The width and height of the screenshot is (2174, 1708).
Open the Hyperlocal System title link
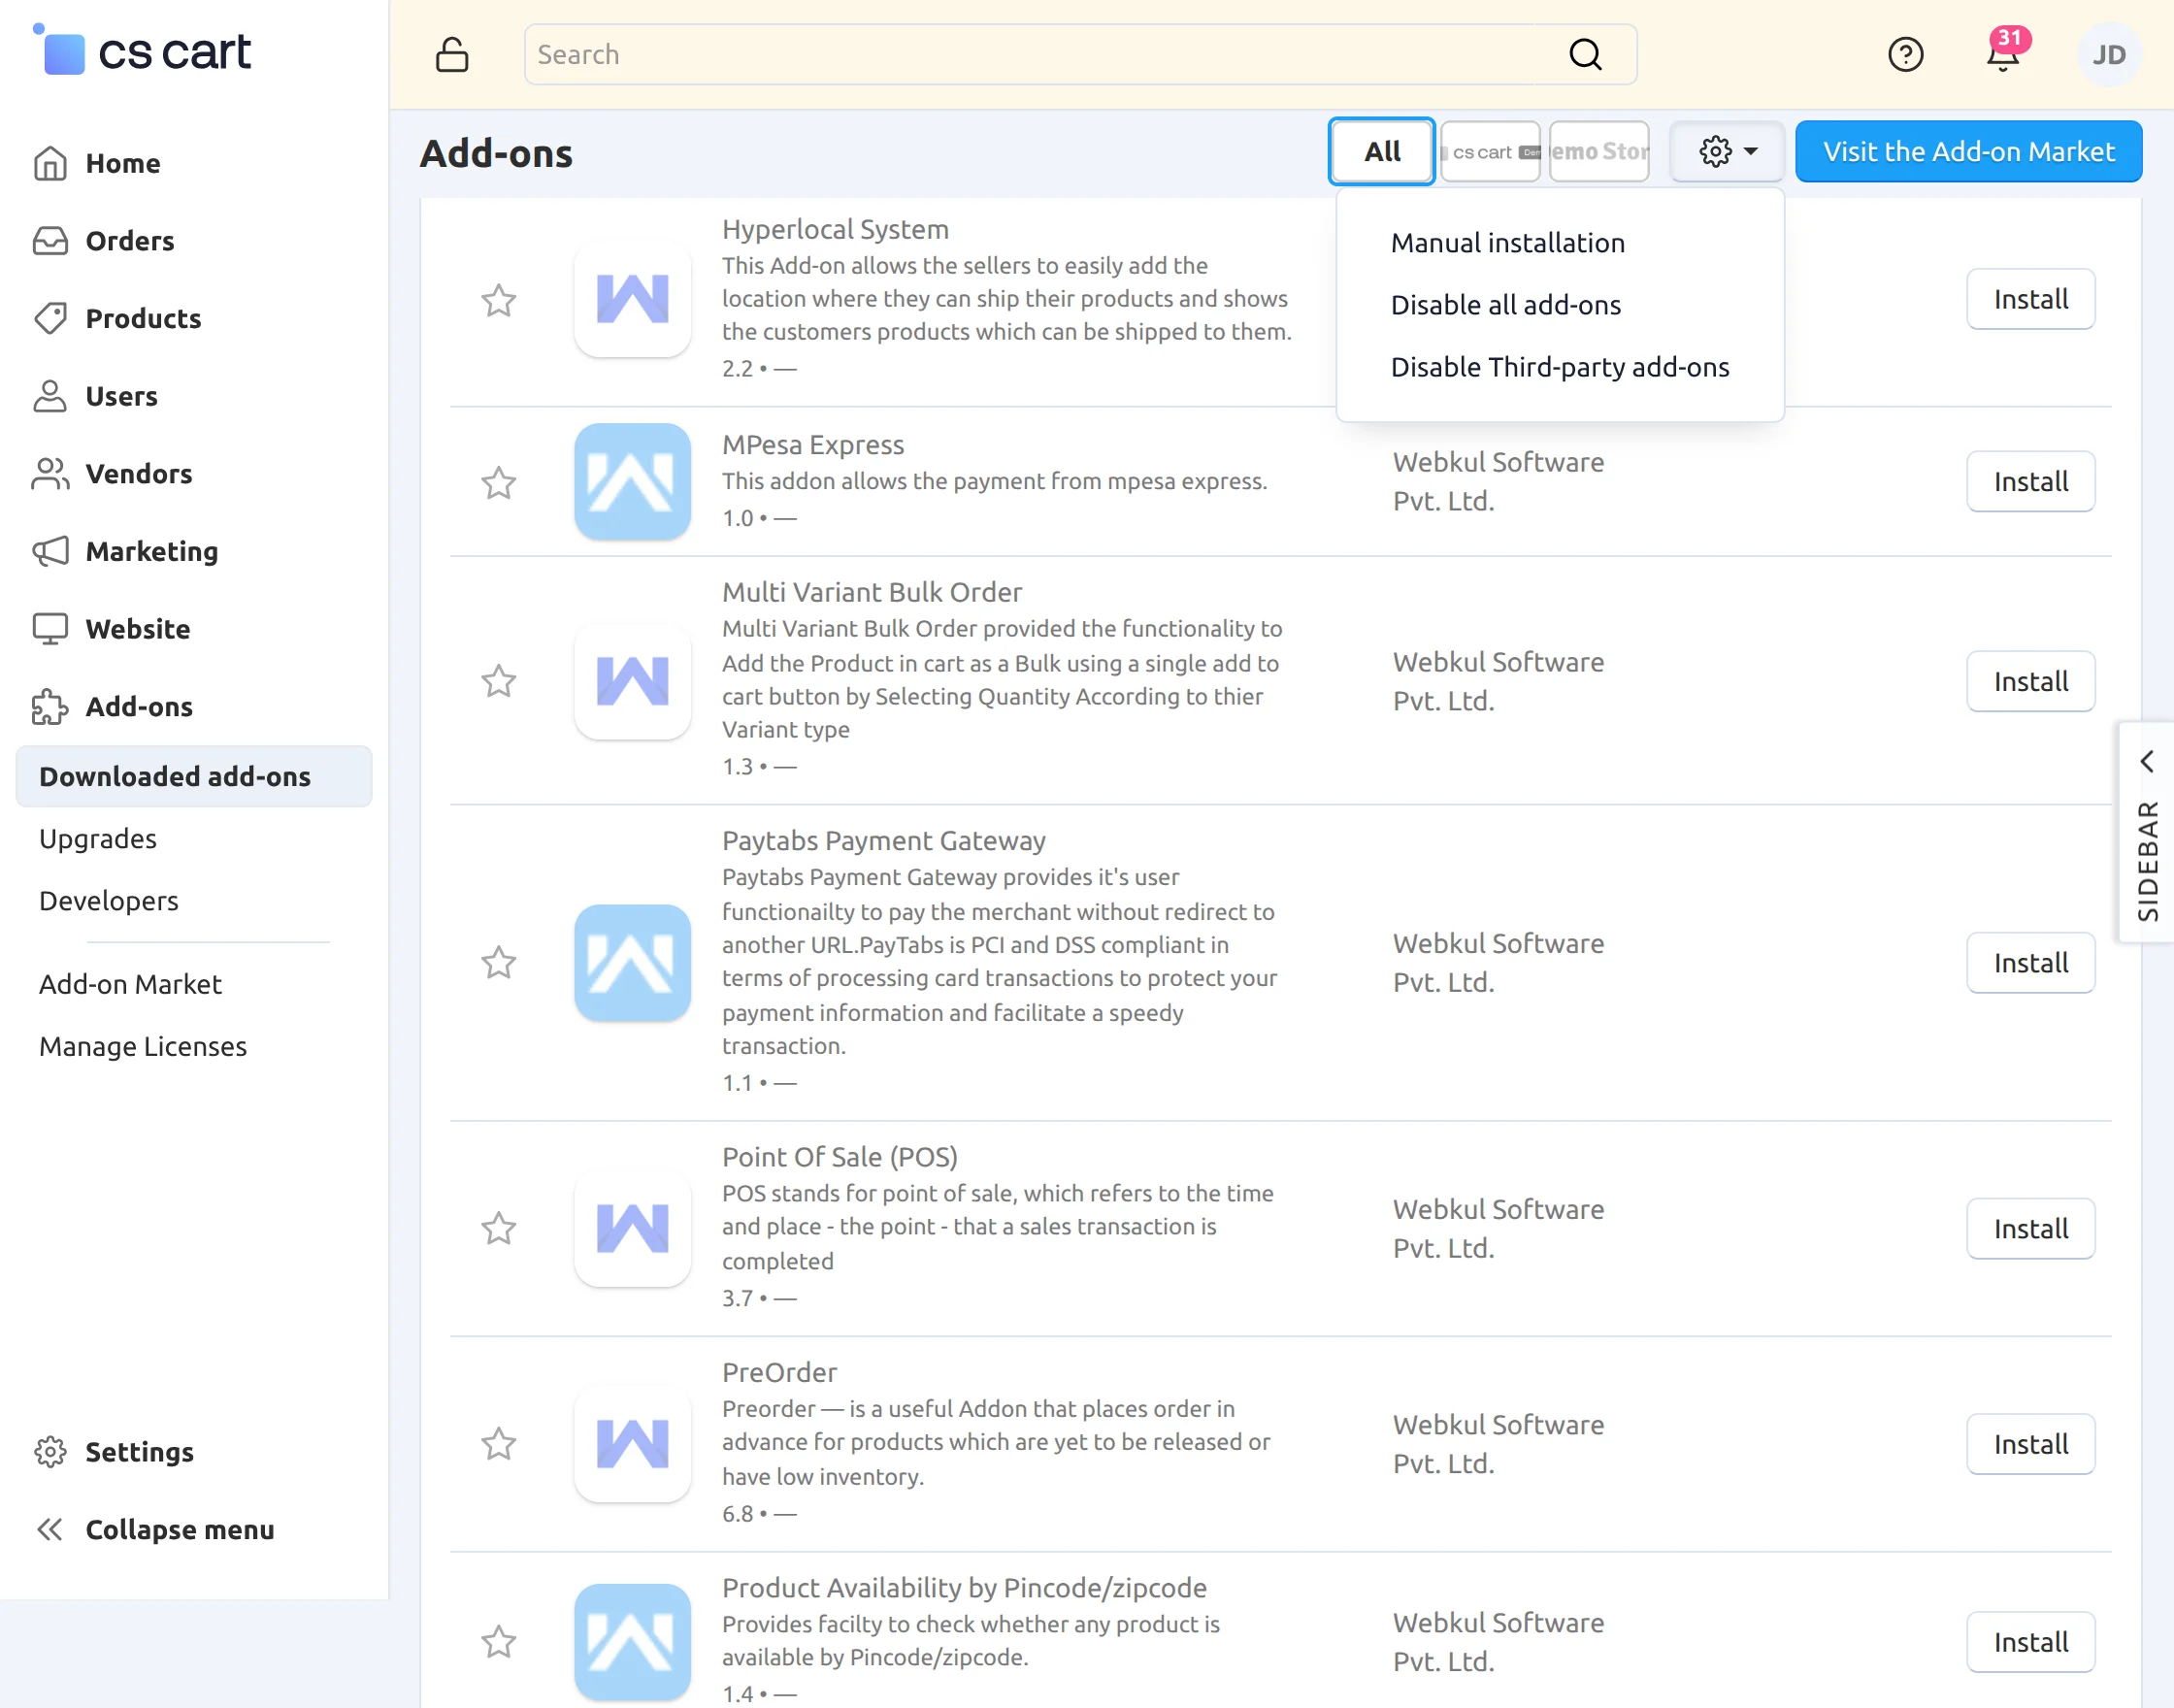tap(835, 229)
